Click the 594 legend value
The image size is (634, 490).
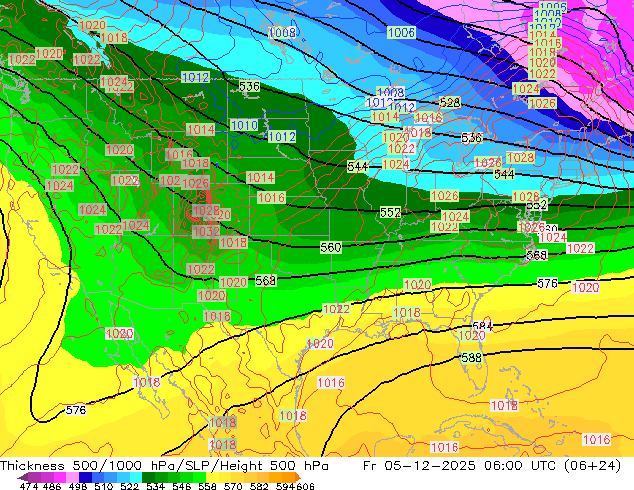pos(285,486)
